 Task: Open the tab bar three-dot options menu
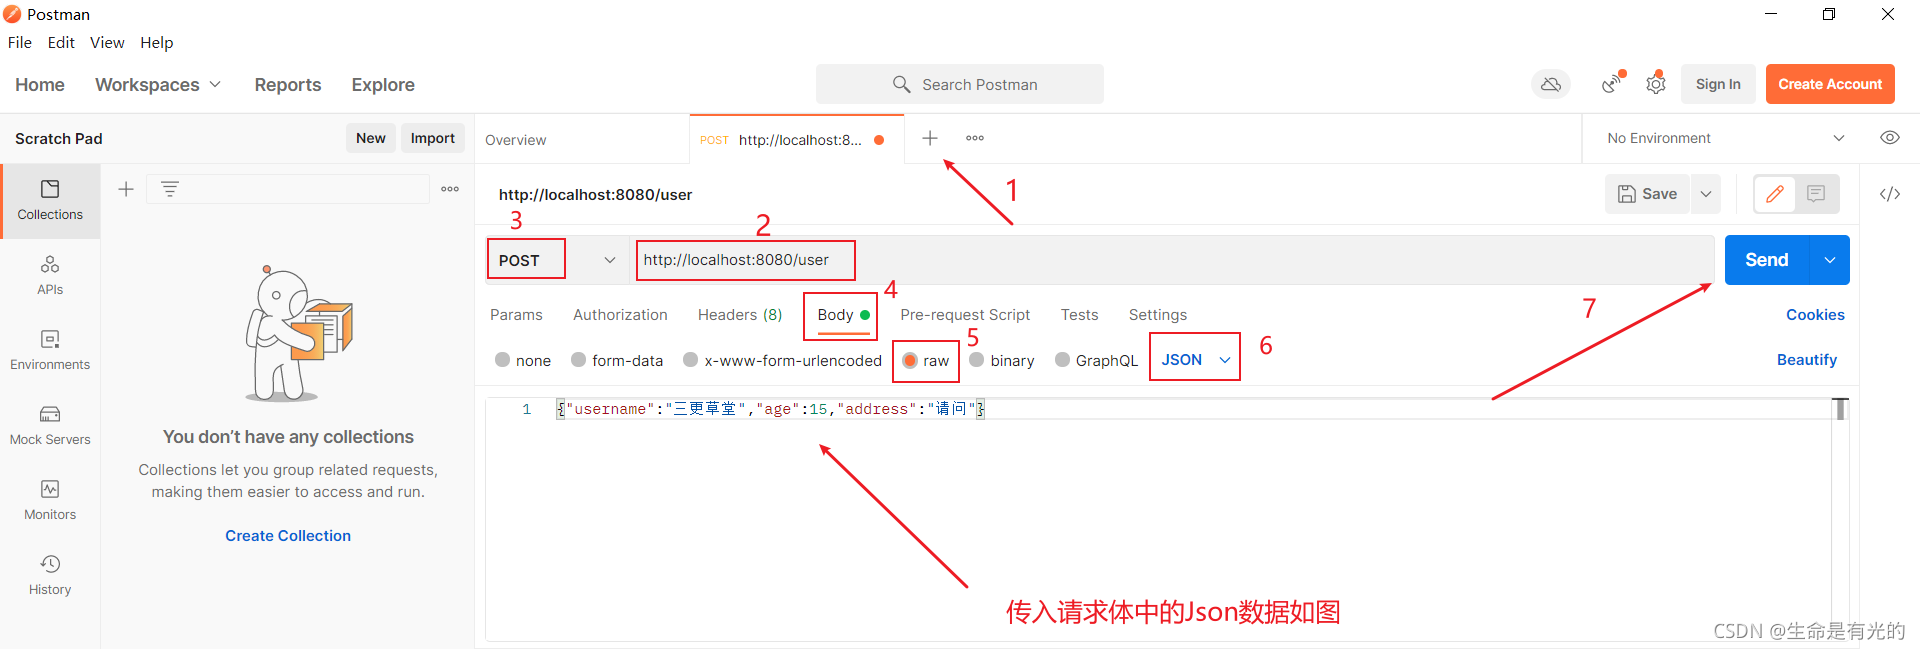975,138
